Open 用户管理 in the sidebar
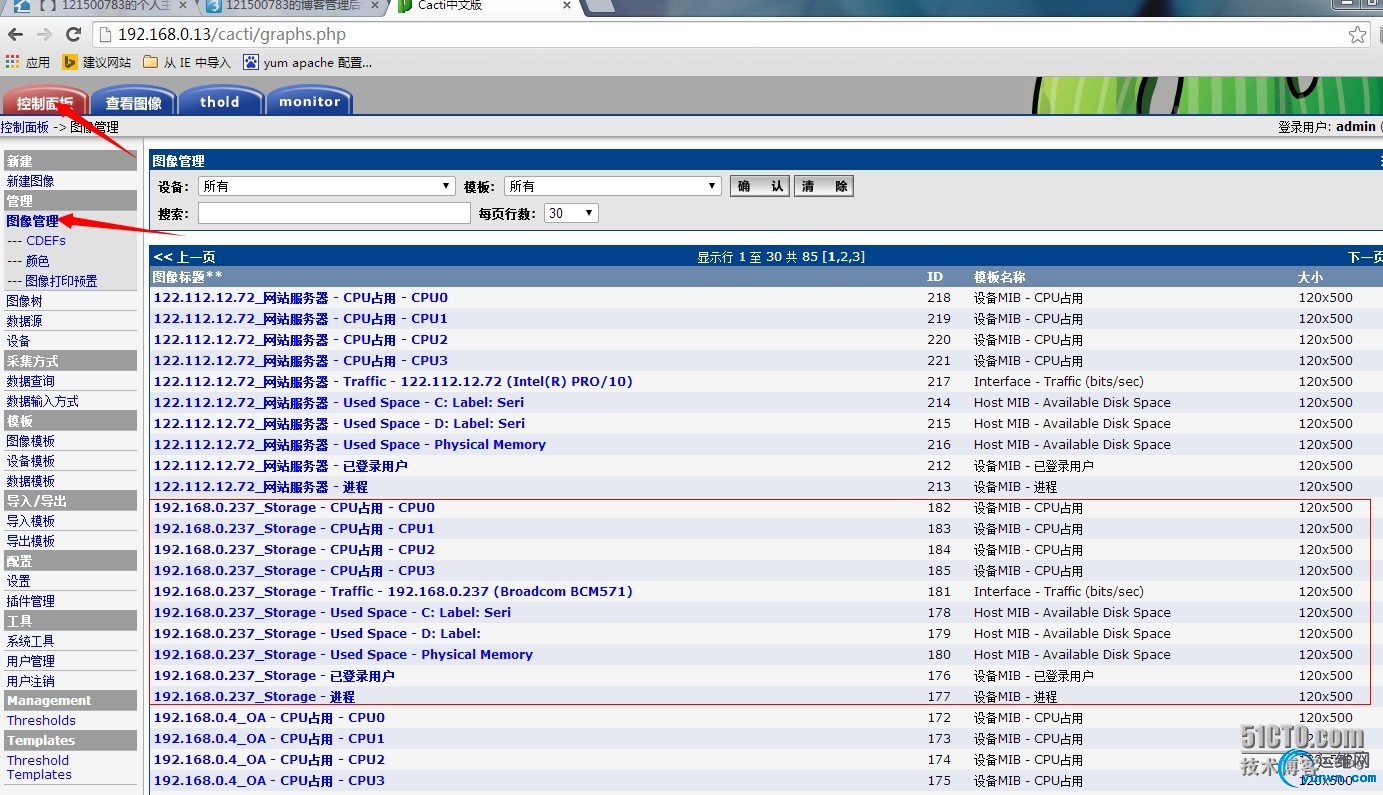1383x795 pixels. (30, 661)
